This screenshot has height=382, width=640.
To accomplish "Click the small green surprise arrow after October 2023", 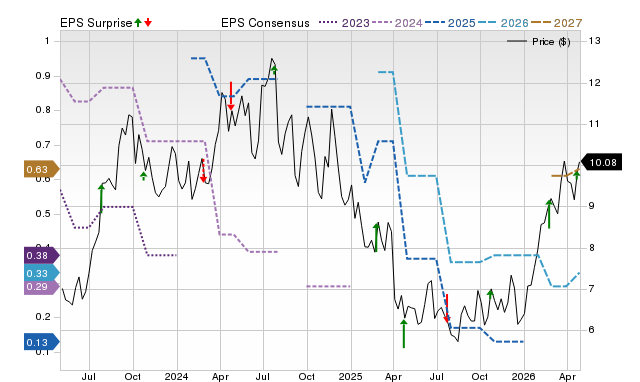I will pyautogui.click(x=143, y=176).
